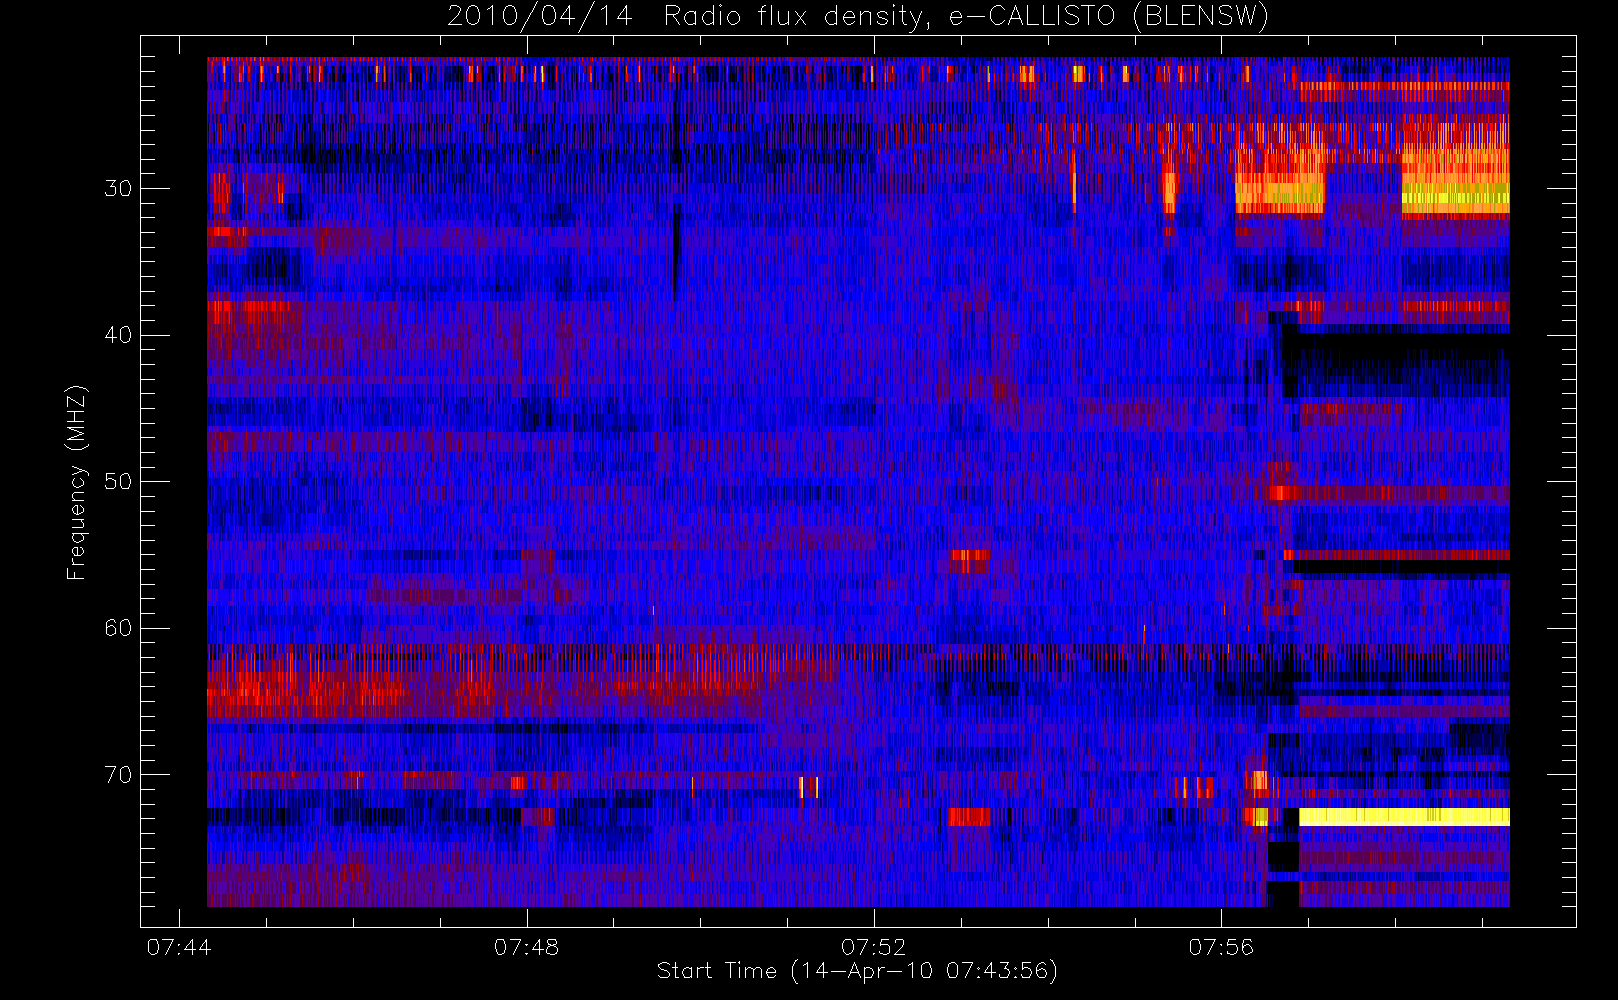
Task: Click the '07:56' time tick label
Action: point(1220,947)
